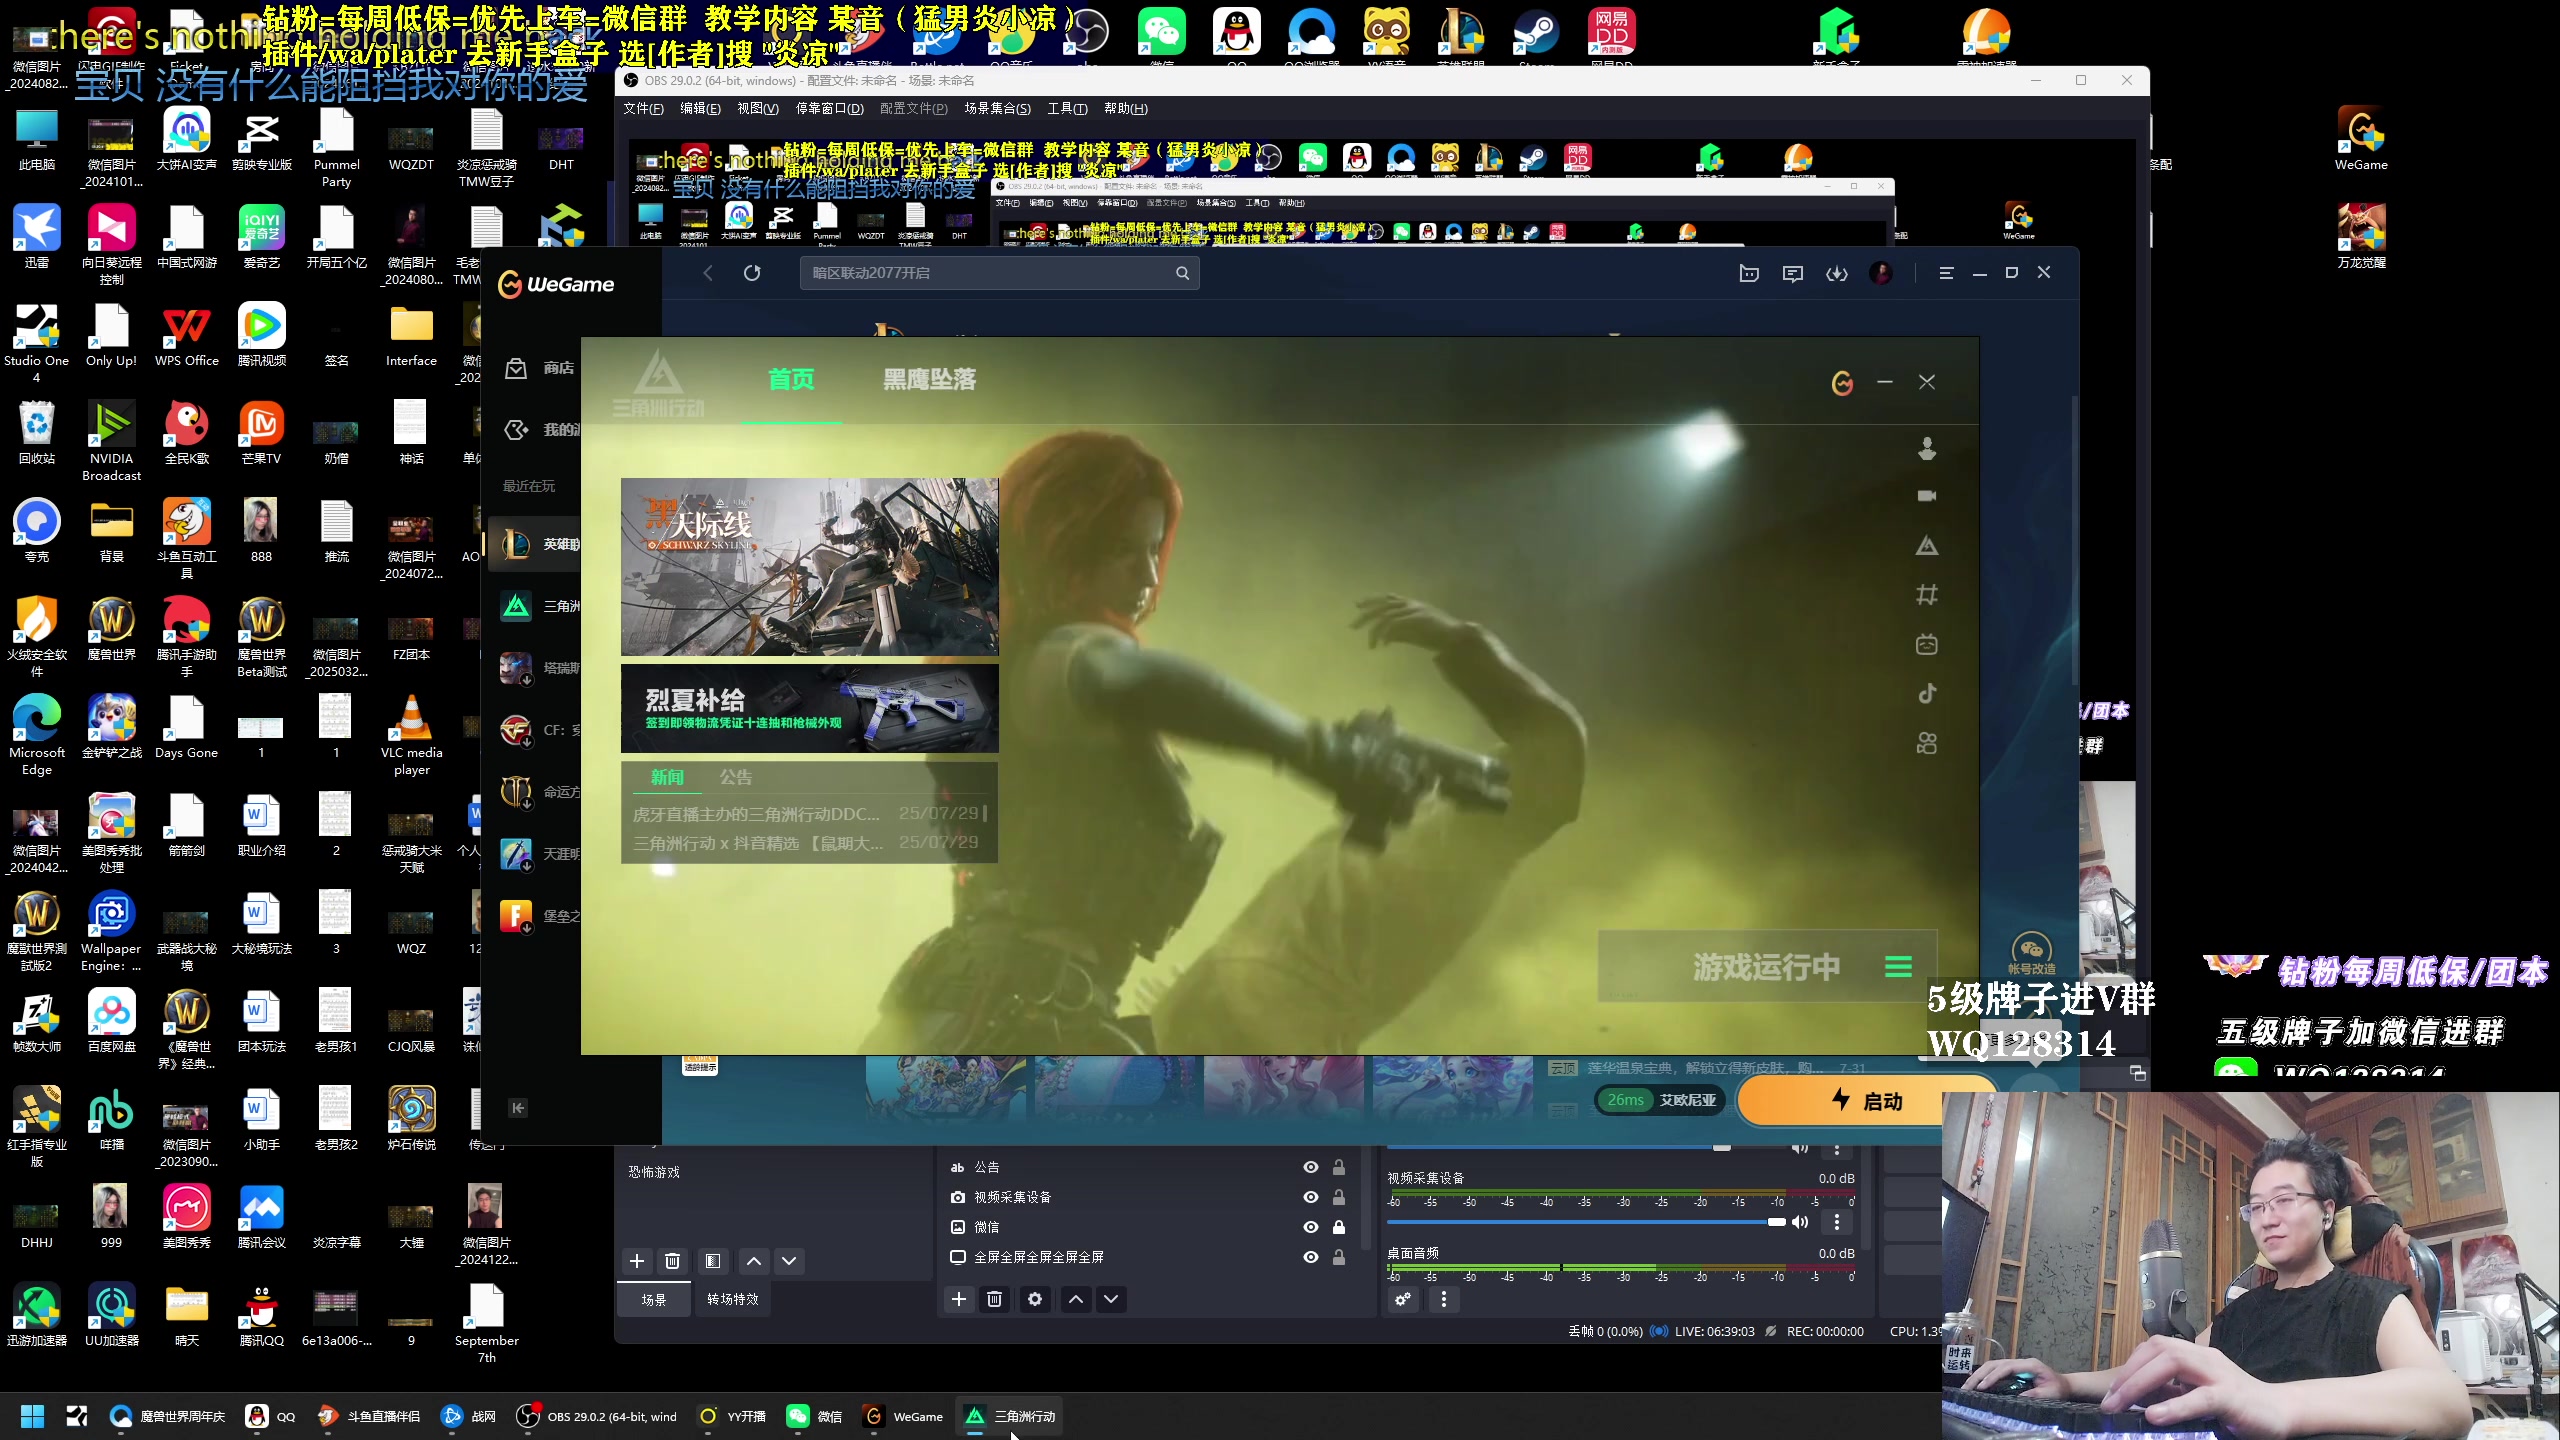
Task: Adjust the 视频采集设备 volume slider
Action: pyautogui.click(x=1586, y=1222)
